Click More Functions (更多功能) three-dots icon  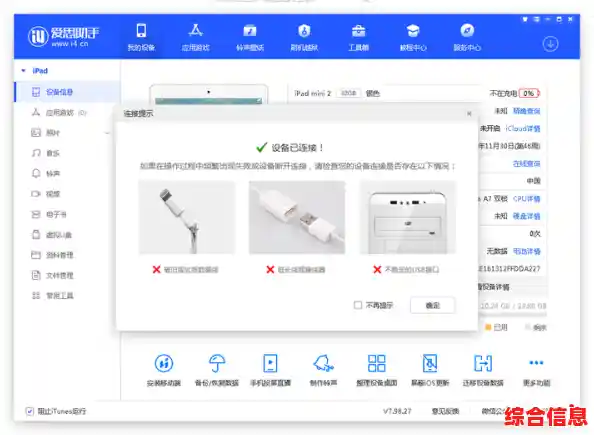tap(536, 363)
